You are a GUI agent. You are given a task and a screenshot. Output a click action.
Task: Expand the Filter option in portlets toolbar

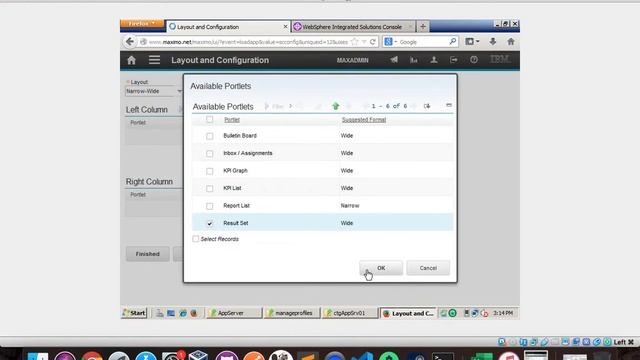(x=278, y=106)
